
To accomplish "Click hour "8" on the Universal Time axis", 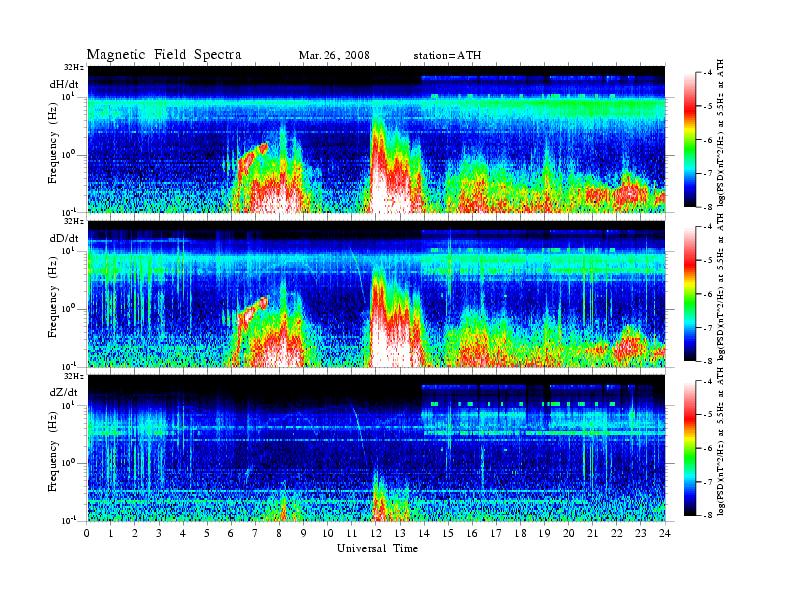I will coord(279,533).
